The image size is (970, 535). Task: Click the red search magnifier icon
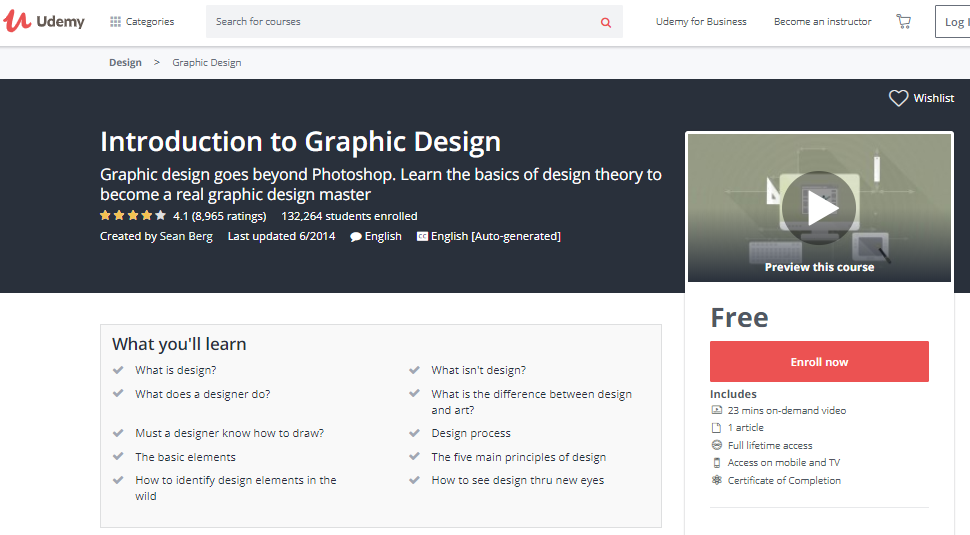[x=606, y=22]
